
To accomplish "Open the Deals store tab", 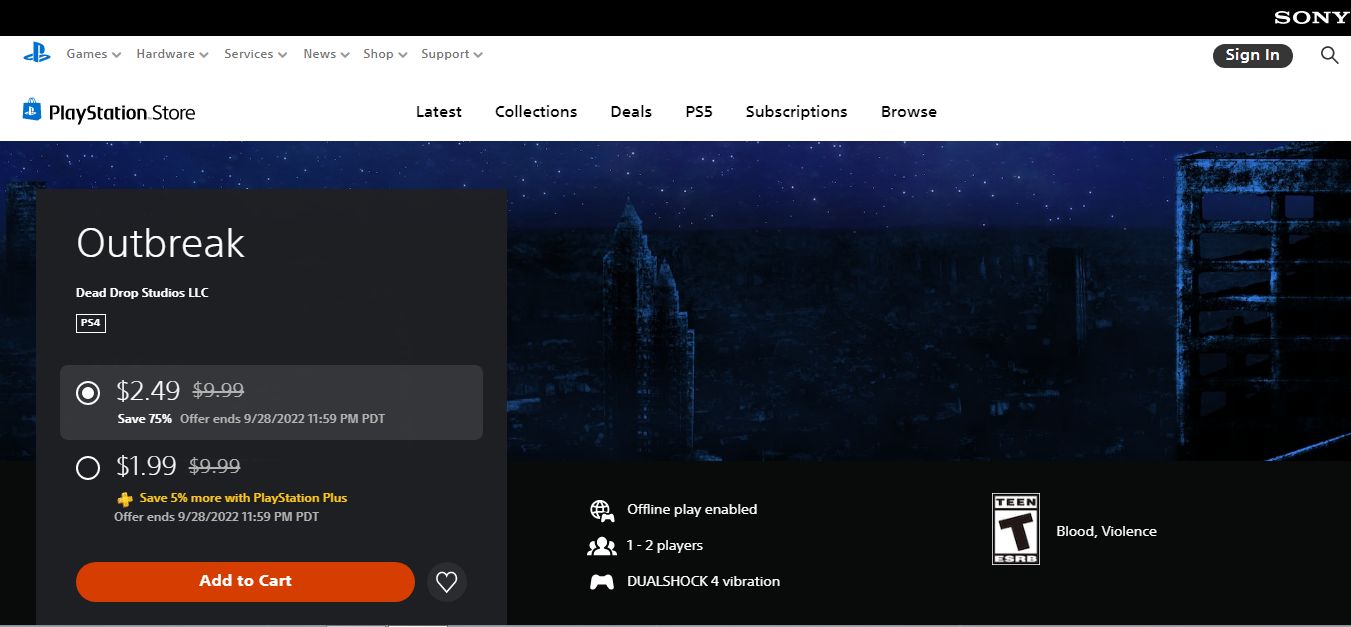I will click(631, 112).
